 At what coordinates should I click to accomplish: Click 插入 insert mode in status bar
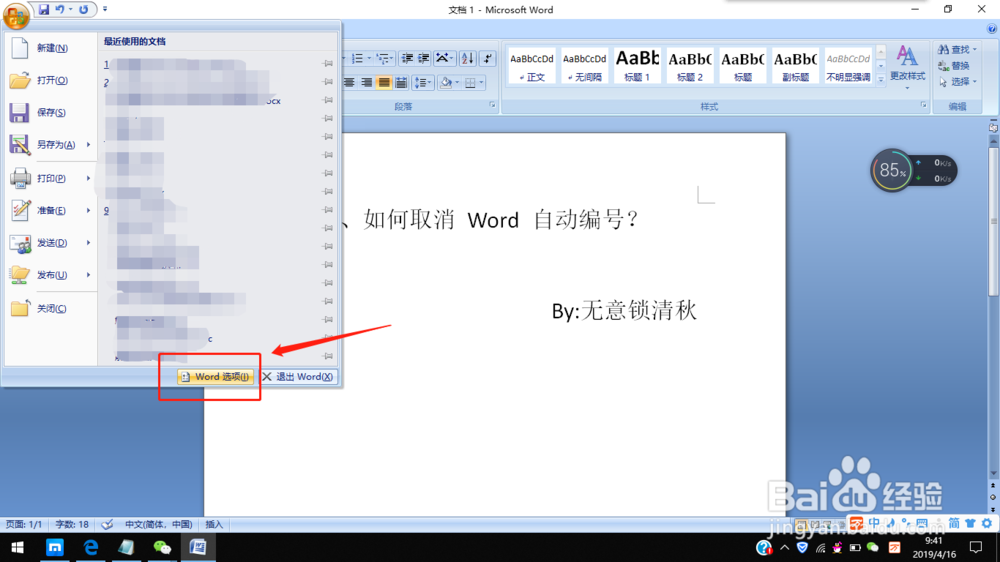pos(214,524)
